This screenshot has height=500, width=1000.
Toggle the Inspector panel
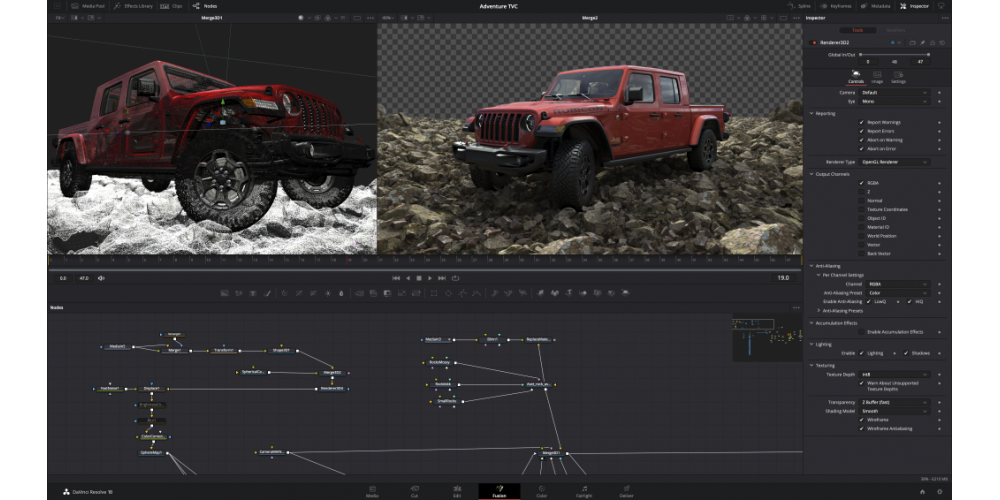tap(915, 6)
